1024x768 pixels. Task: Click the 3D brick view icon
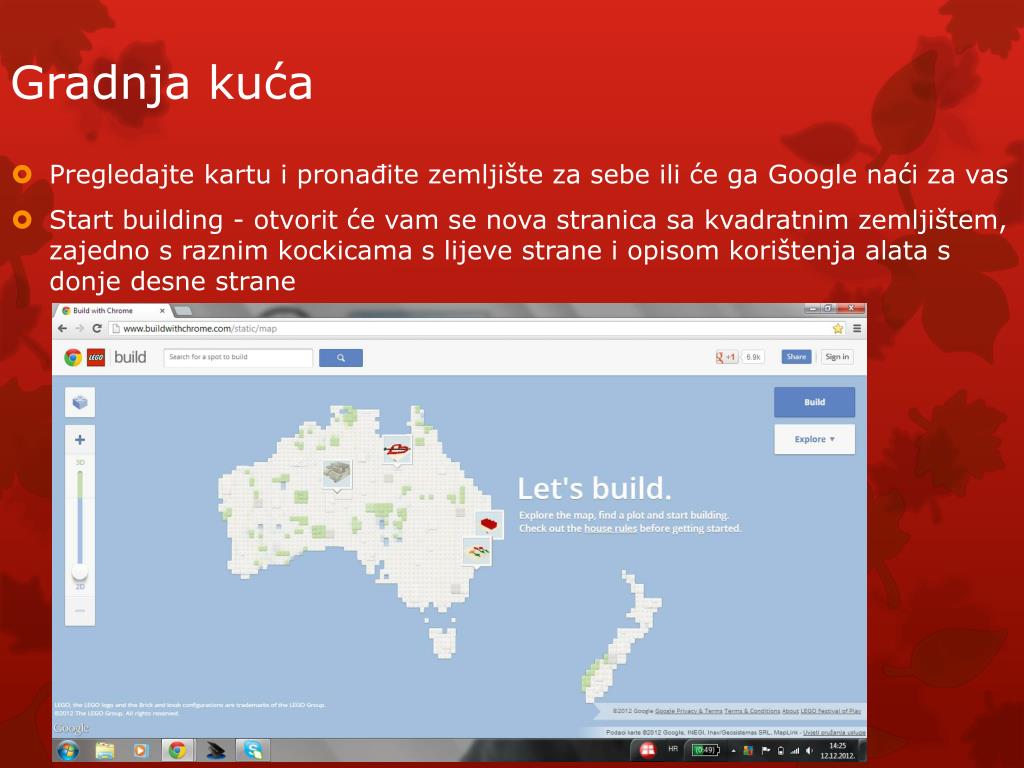(x=80, y=402)
